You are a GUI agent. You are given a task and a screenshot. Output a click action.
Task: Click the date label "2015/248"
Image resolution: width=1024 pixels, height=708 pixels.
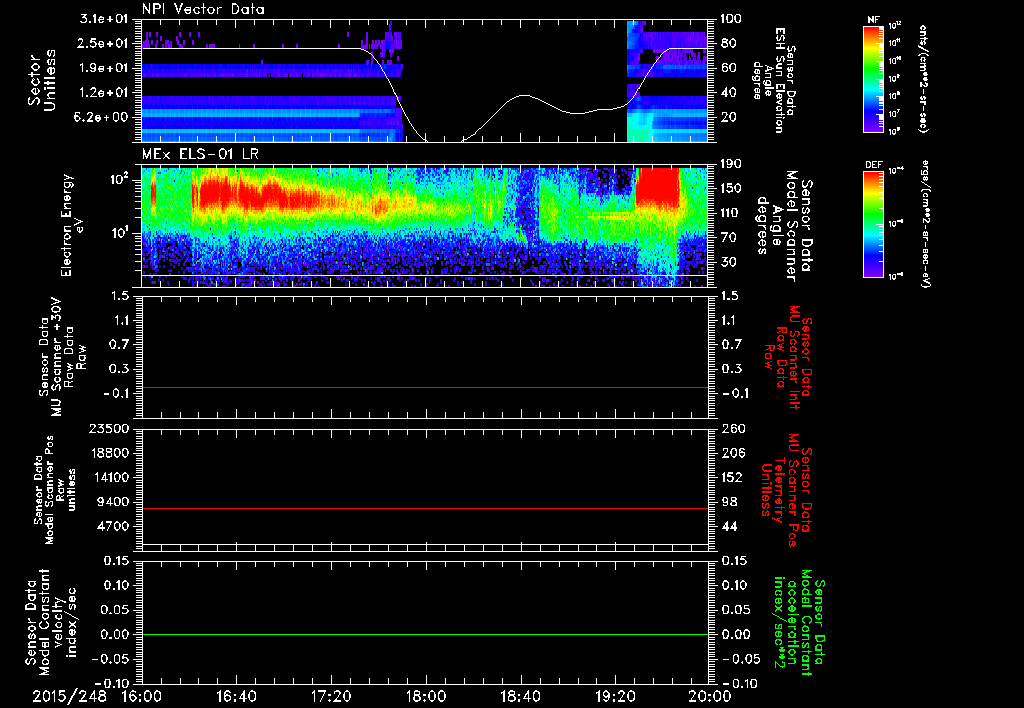click(69, 696)
